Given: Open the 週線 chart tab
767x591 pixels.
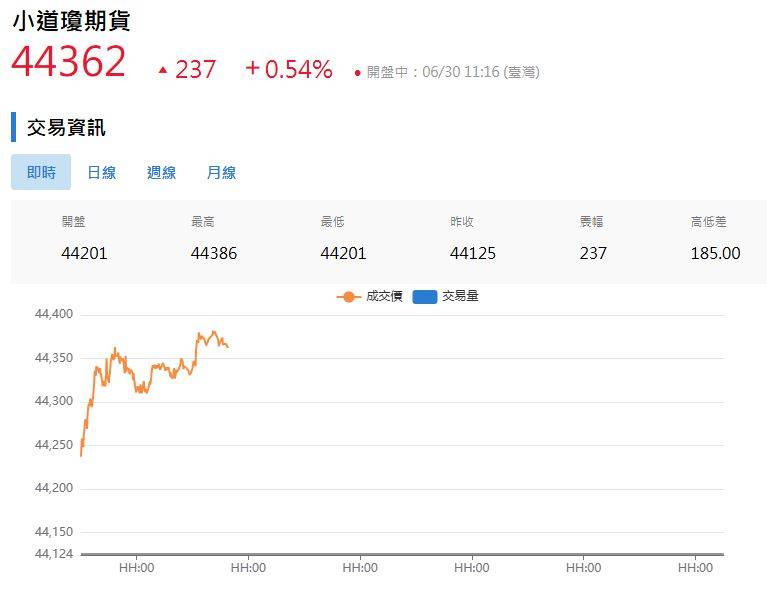Looking at the screenshot, I should (161, 172).
